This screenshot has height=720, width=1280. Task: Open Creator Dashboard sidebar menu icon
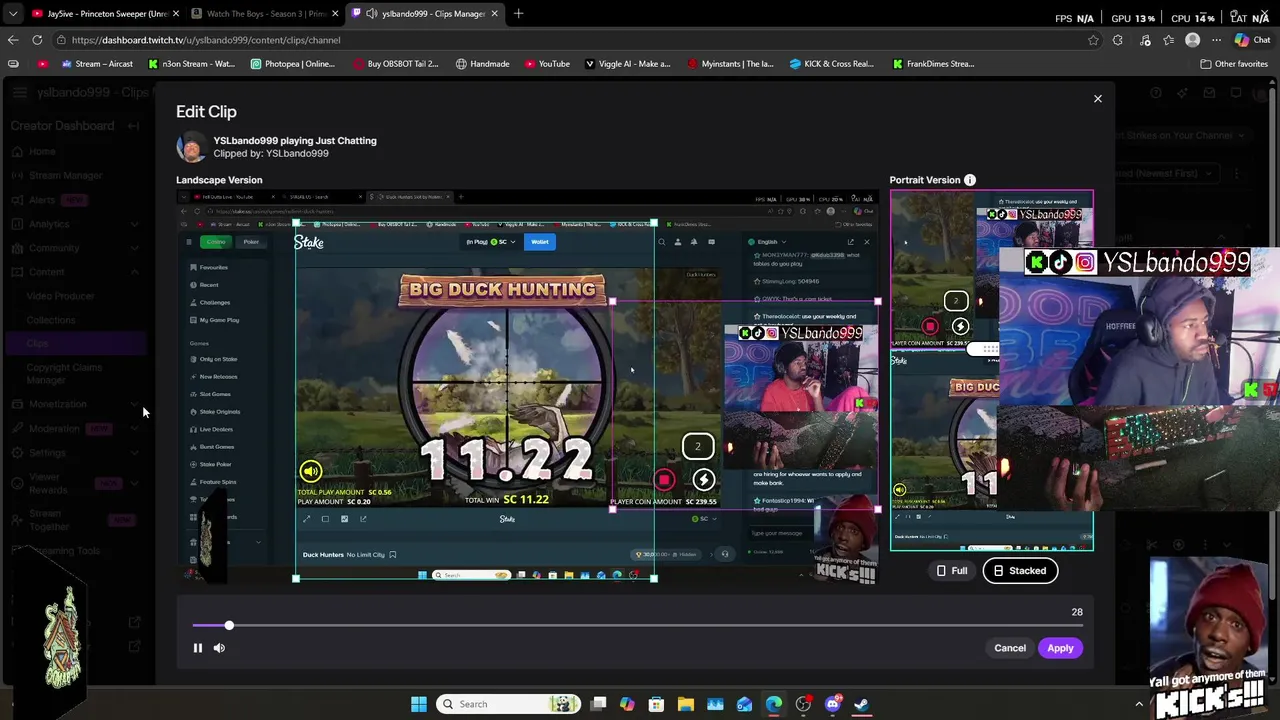pyautogui.click(x=20, y=93)
